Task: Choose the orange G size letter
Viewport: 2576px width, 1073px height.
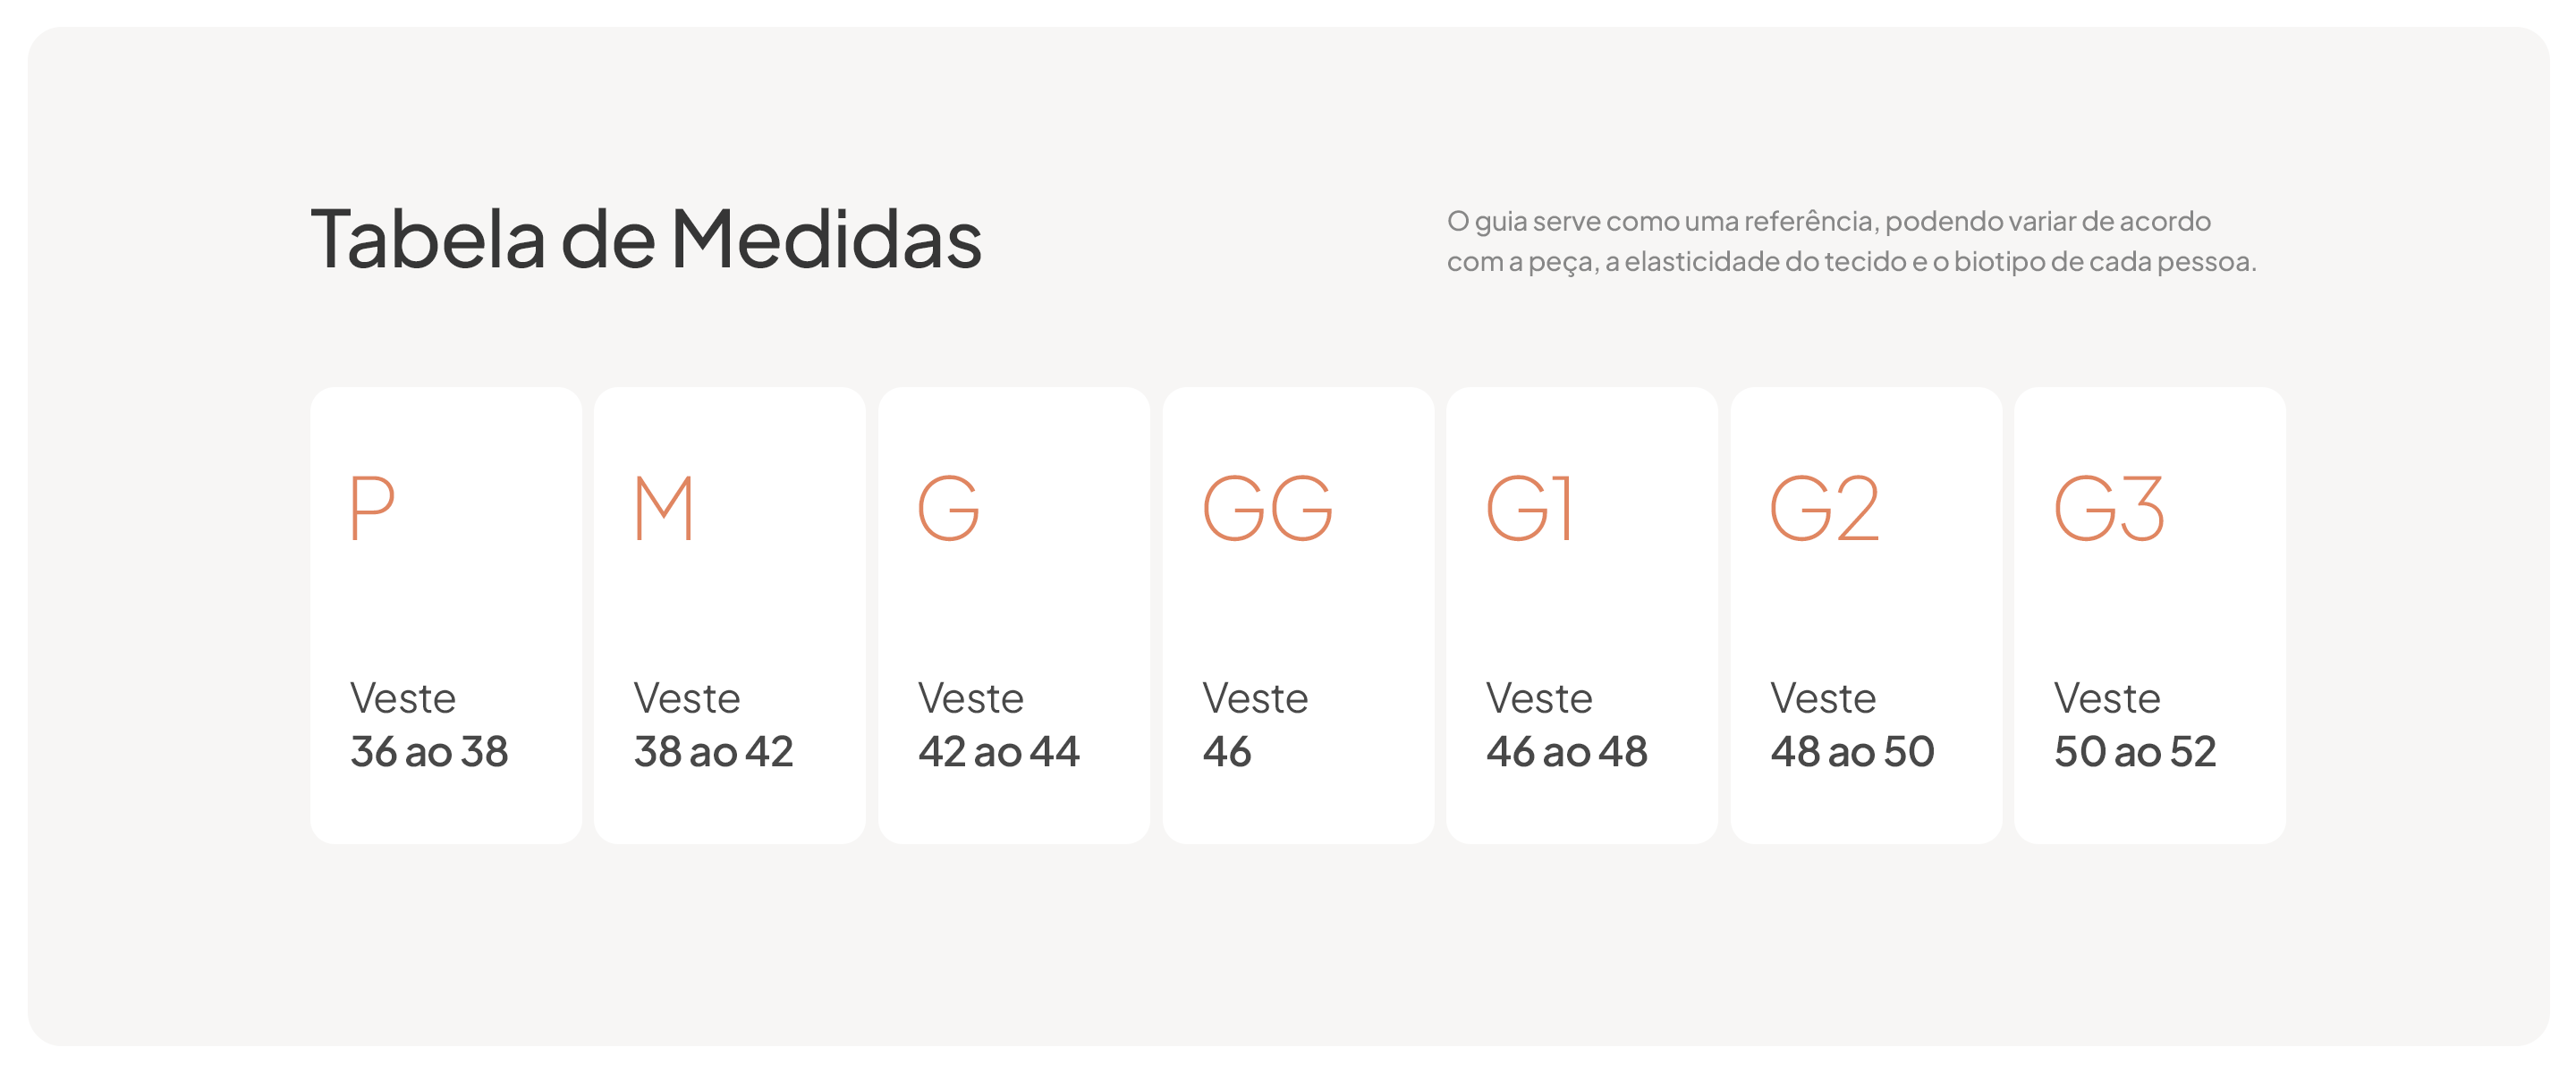Action: coord(948,508)
